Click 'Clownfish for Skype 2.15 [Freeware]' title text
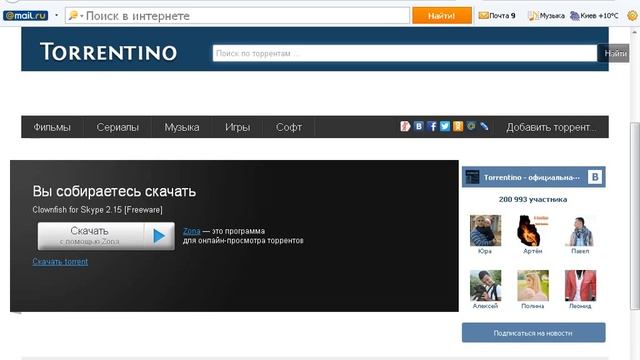This screenshot has height=360, width=640. pyautogui.click(x=97, y=210)
